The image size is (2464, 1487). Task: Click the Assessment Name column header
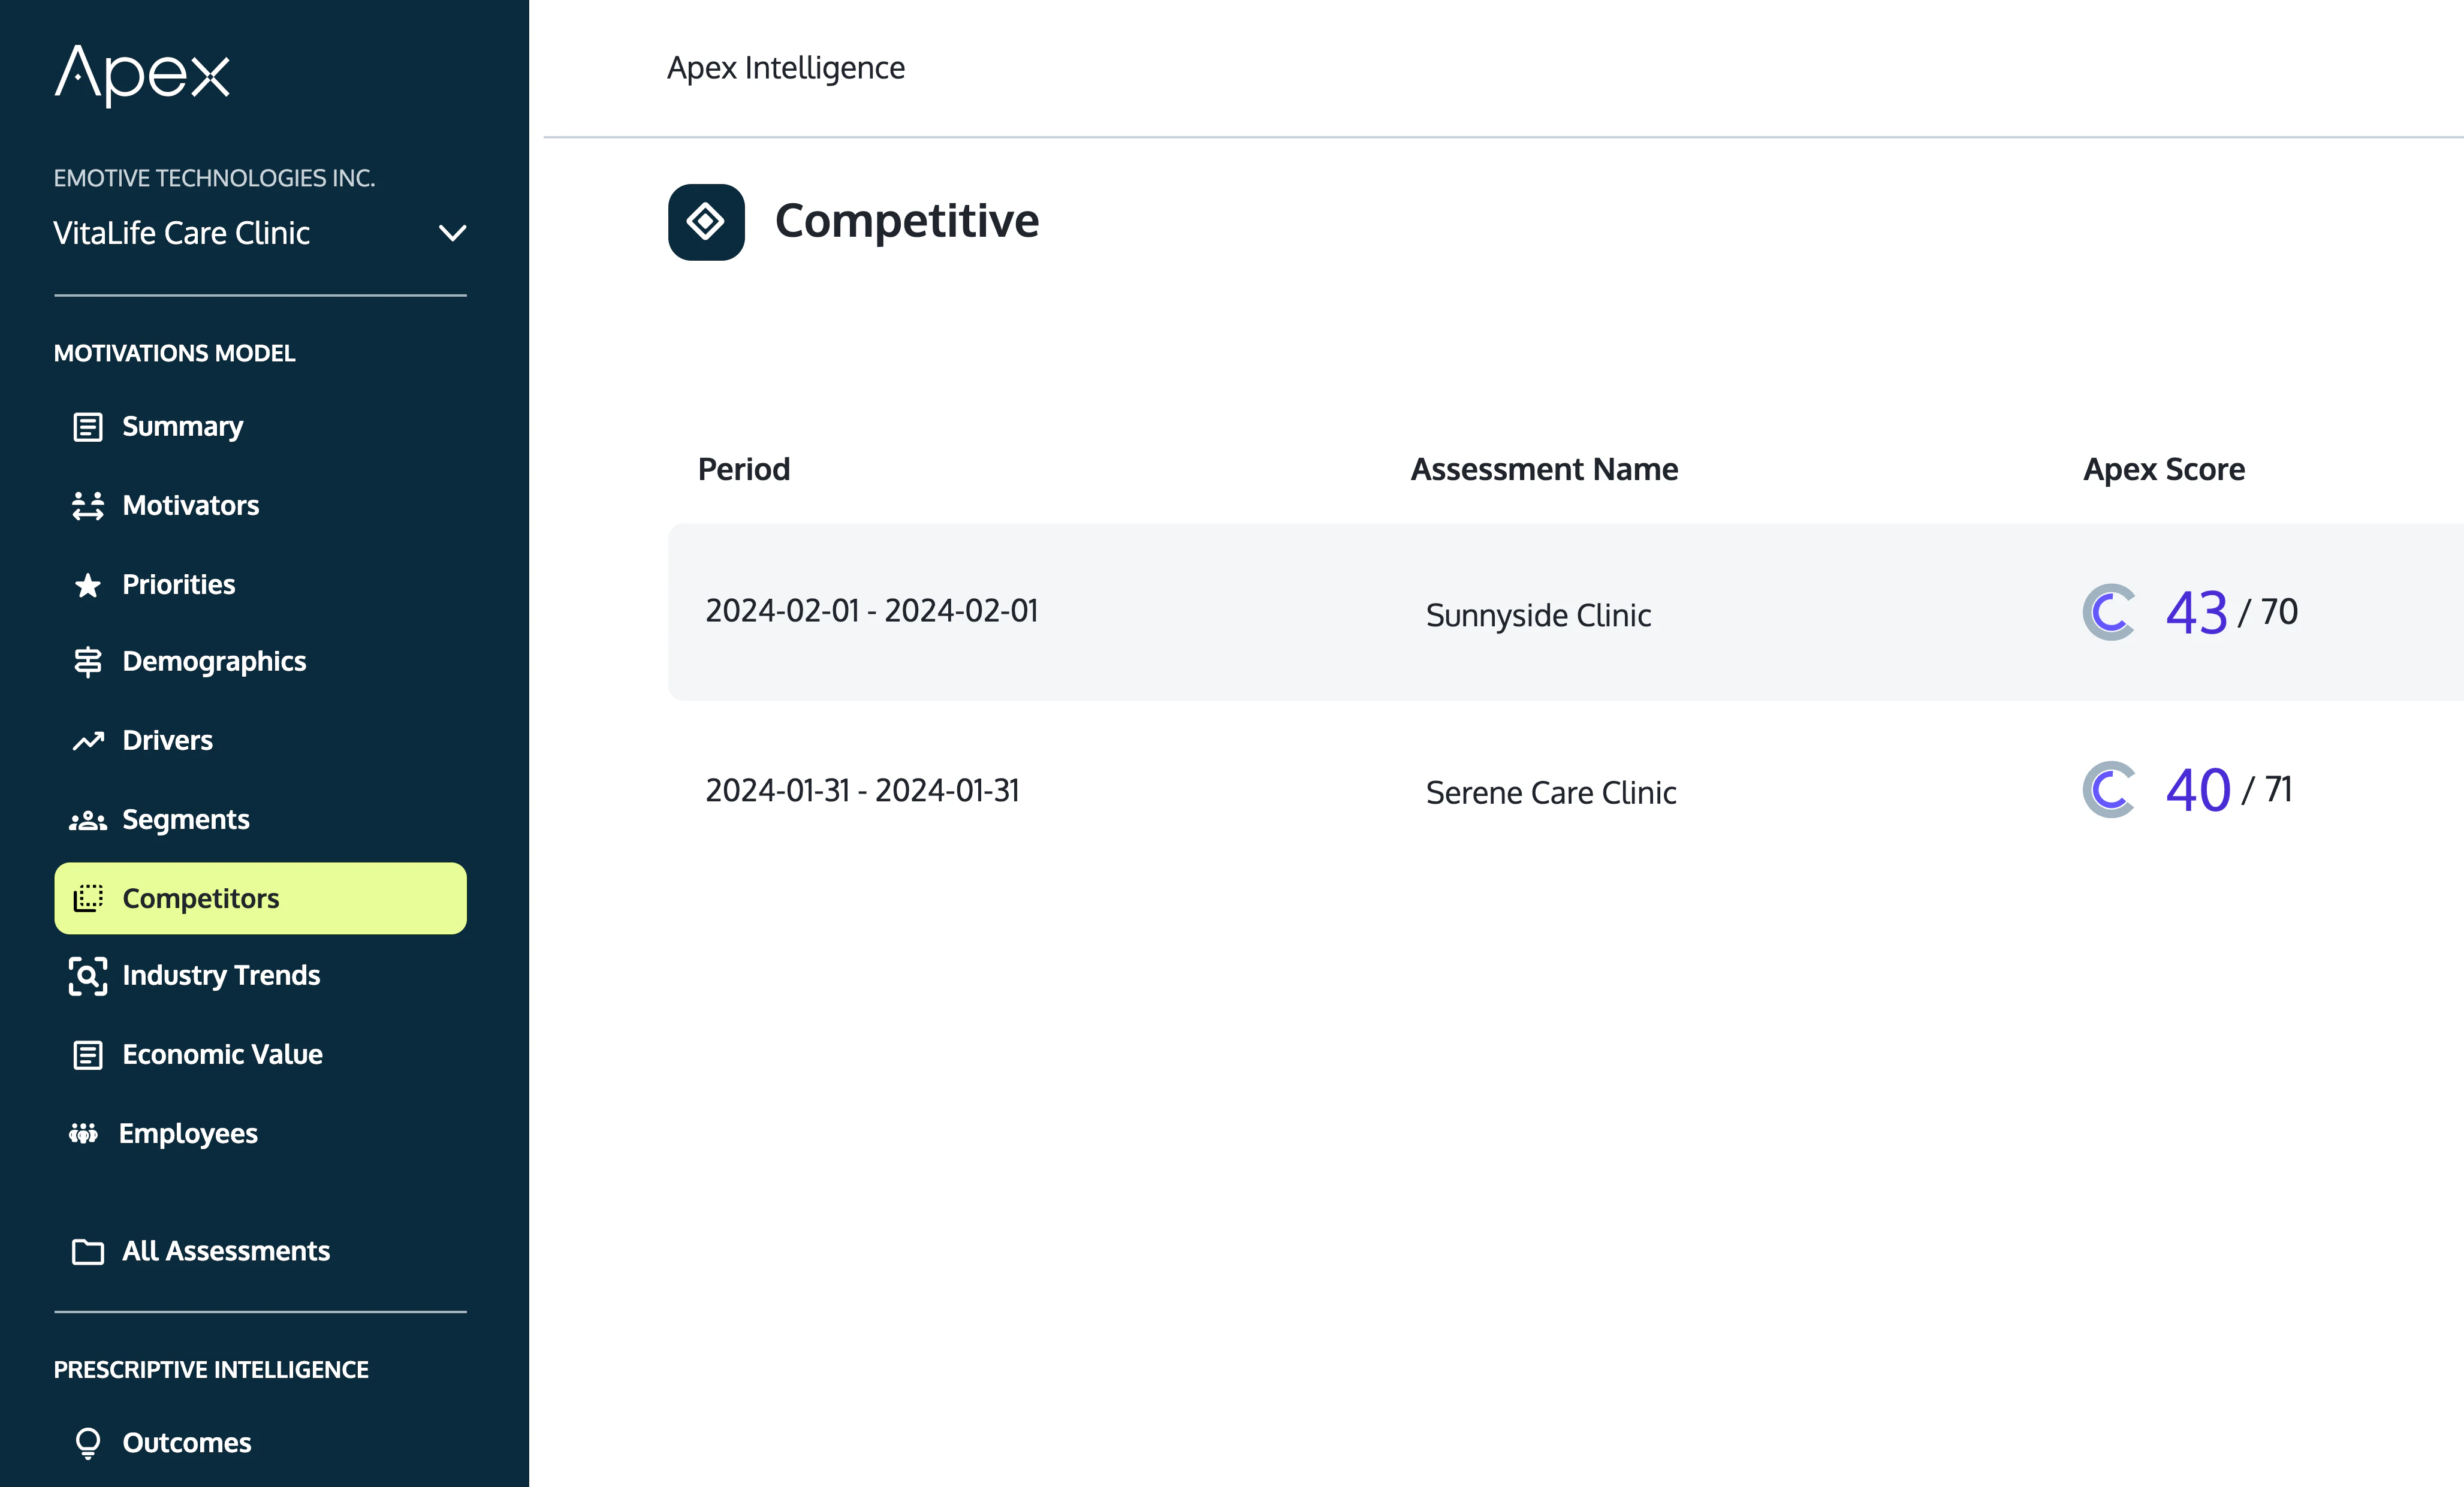point(1544,469)
